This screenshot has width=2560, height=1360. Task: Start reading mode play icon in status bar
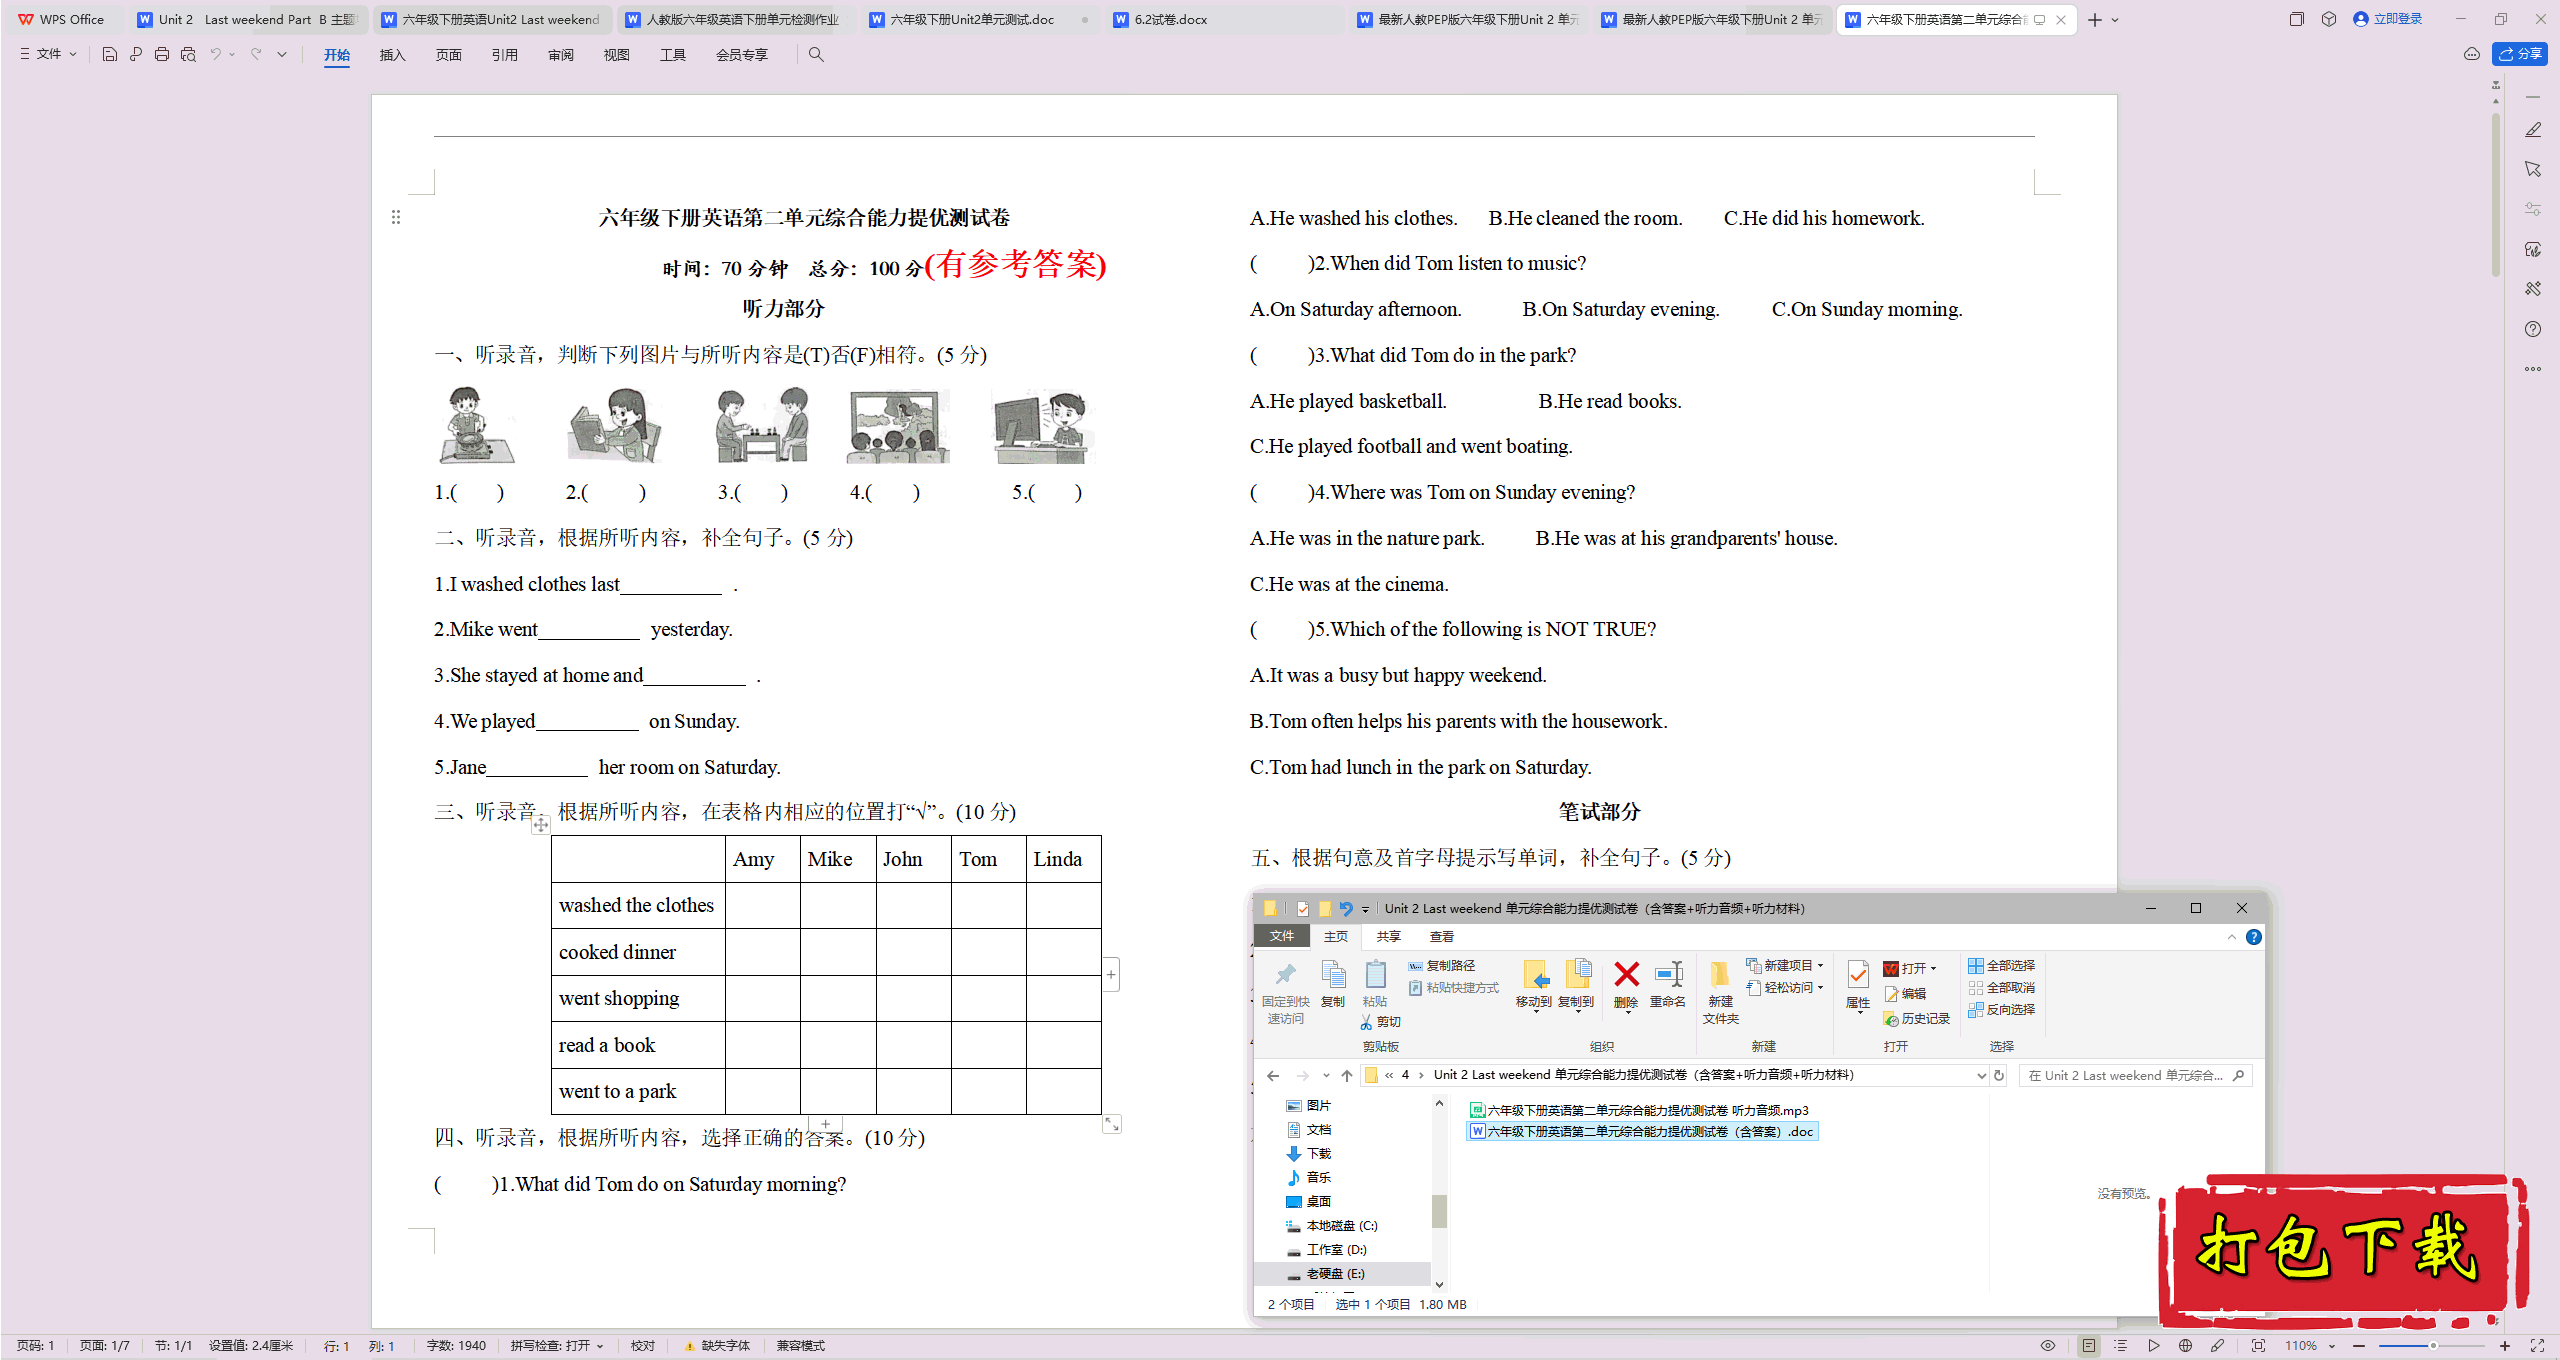click(x=2154, y=1346)
